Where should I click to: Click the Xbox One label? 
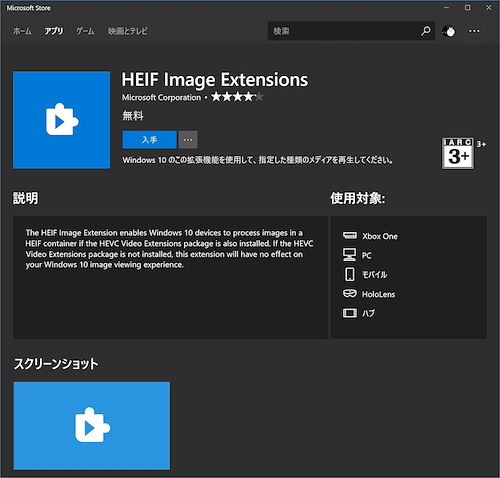(x=380, y=236)
